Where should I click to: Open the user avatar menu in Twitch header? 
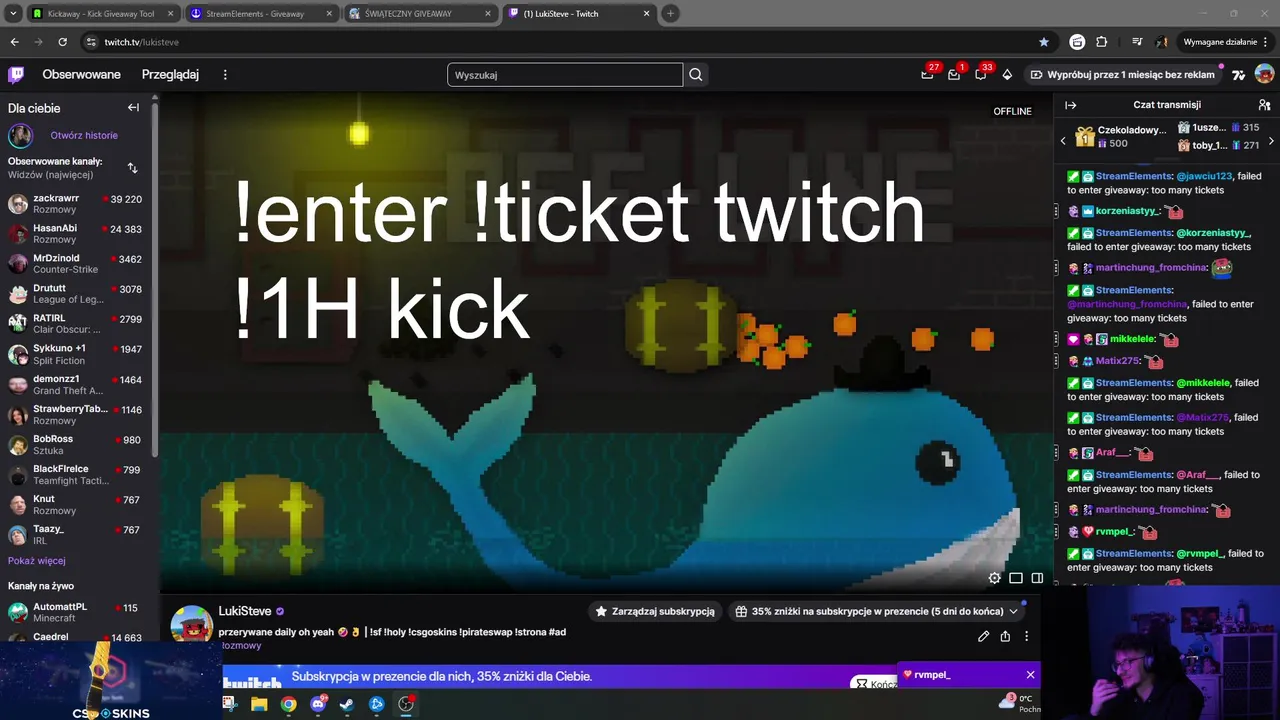click(1264, 74)
